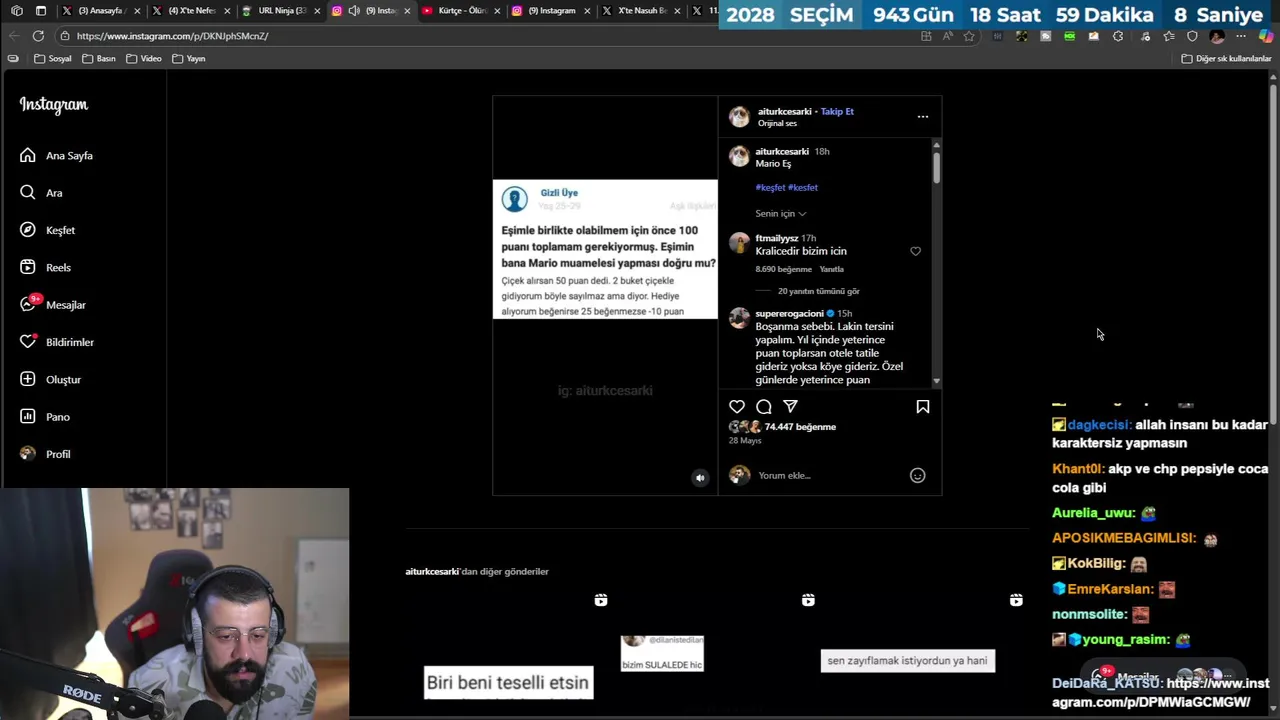1280x720 pixels.
Task: Switch to the URL Ninja tab
Action: tap(281, 11)
